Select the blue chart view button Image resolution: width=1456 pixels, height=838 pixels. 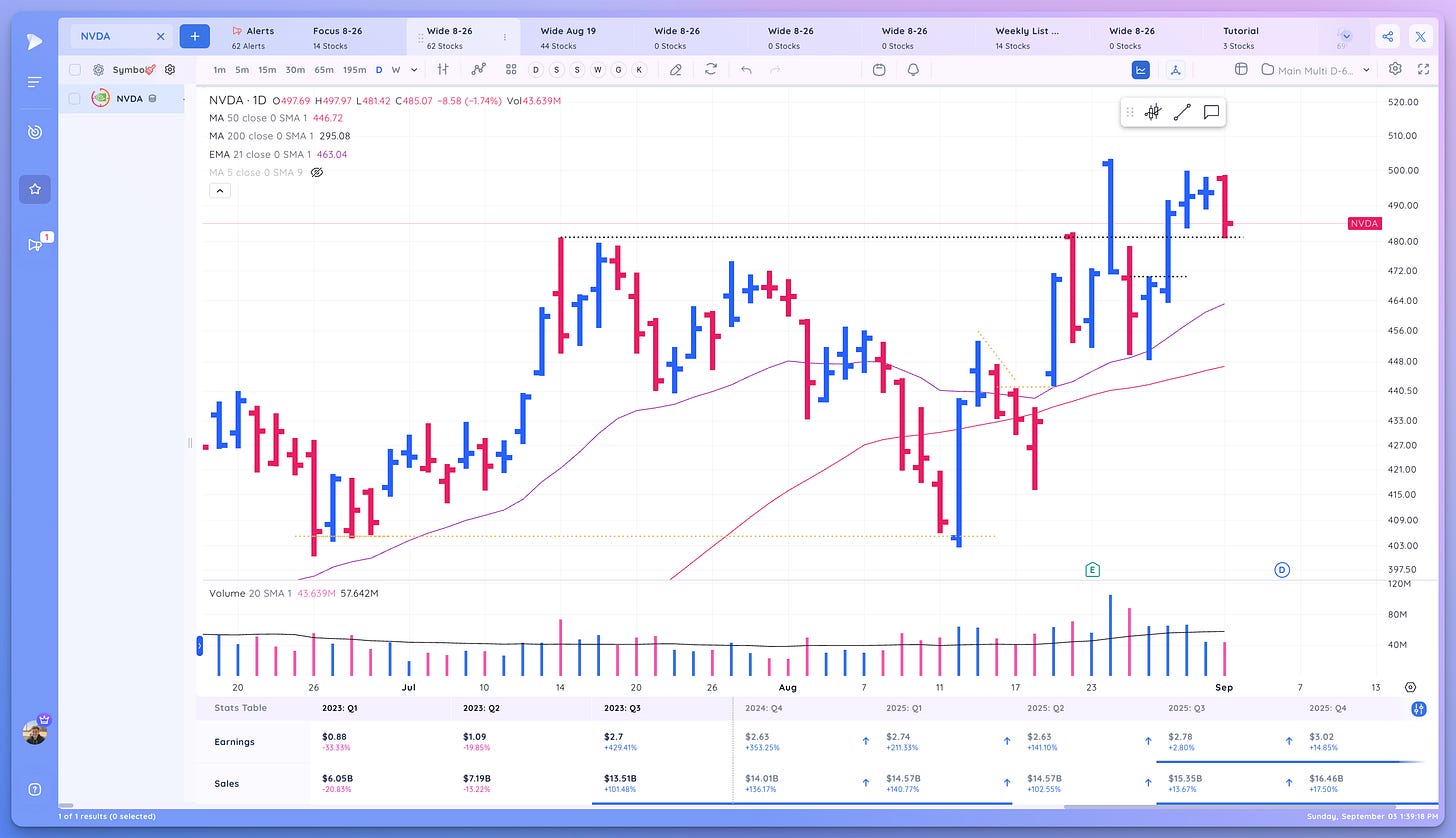1140,69
